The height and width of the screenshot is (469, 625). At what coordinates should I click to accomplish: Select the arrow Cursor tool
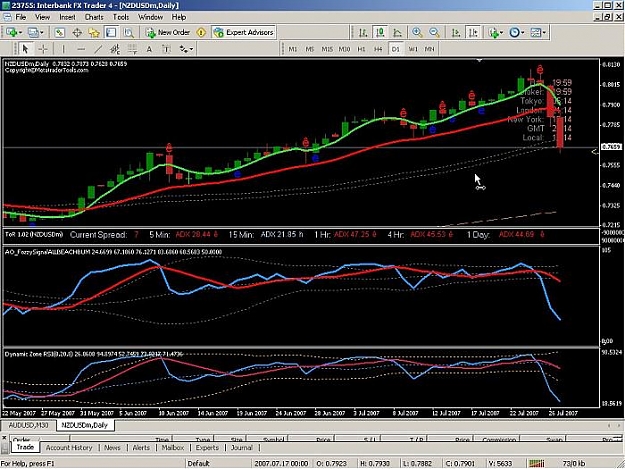point(25,49)
